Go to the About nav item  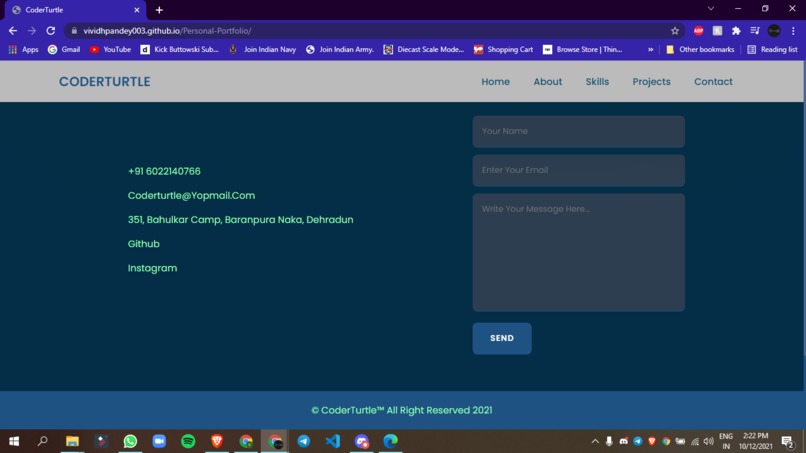[547, 82]
